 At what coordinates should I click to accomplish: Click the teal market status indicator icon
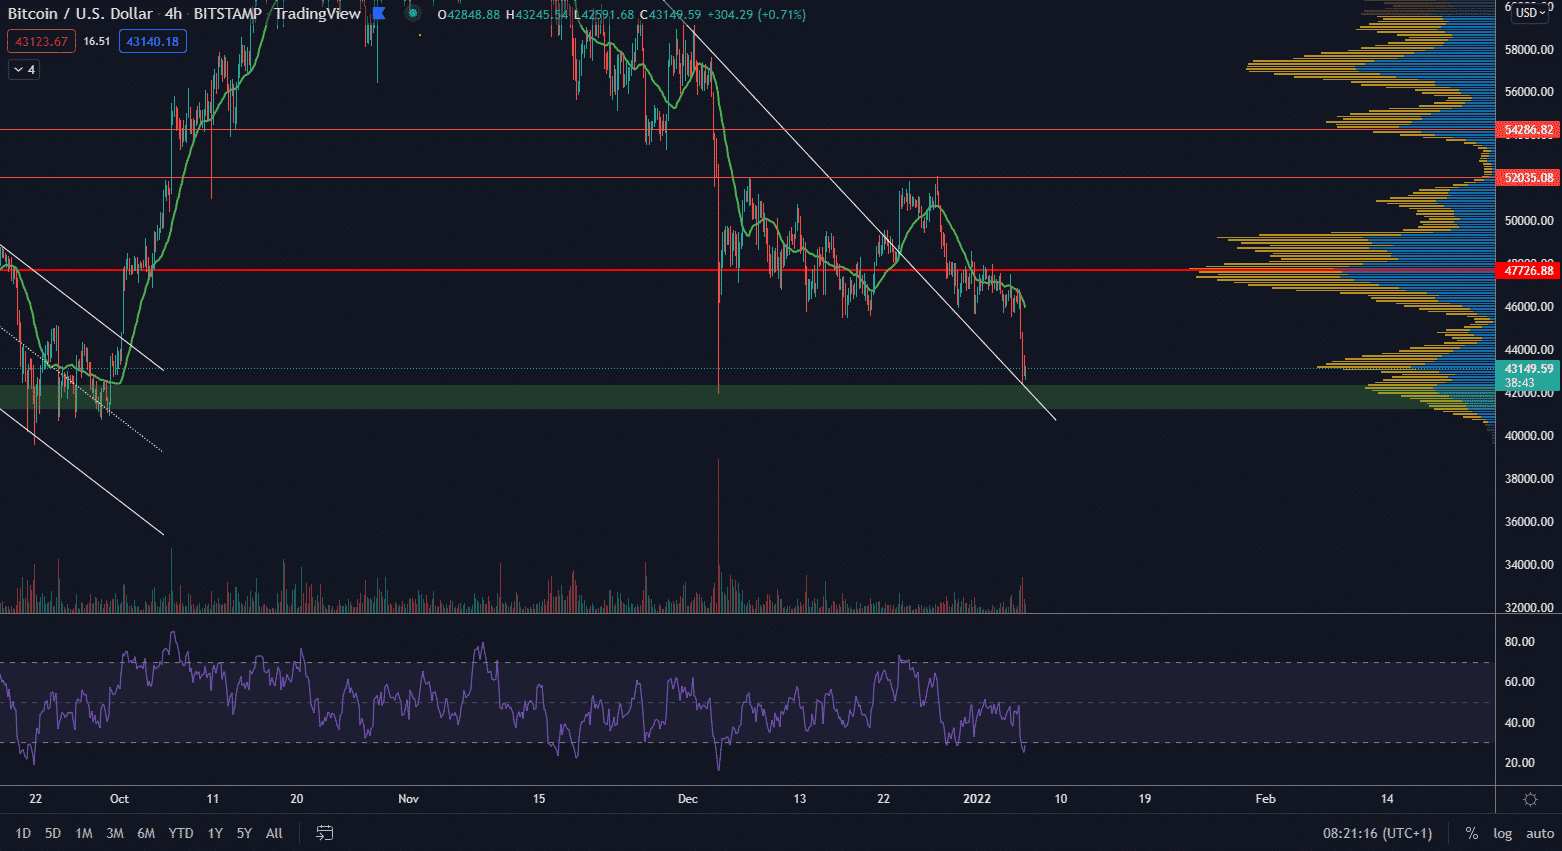tap(412, 14)
